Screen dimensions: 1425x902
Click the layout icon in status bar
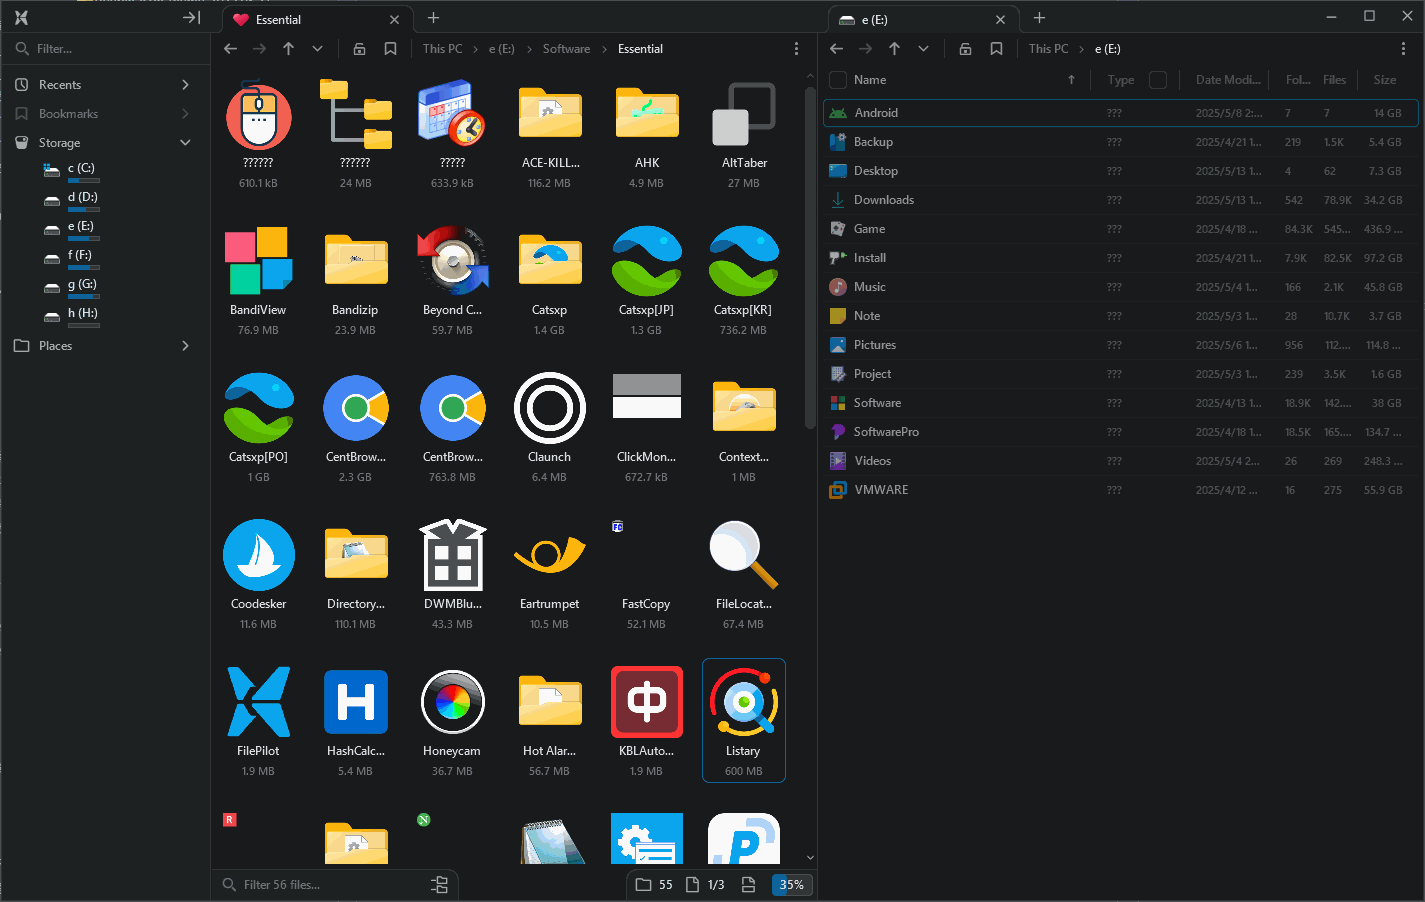pyautogui.click(x=748, y=885)
